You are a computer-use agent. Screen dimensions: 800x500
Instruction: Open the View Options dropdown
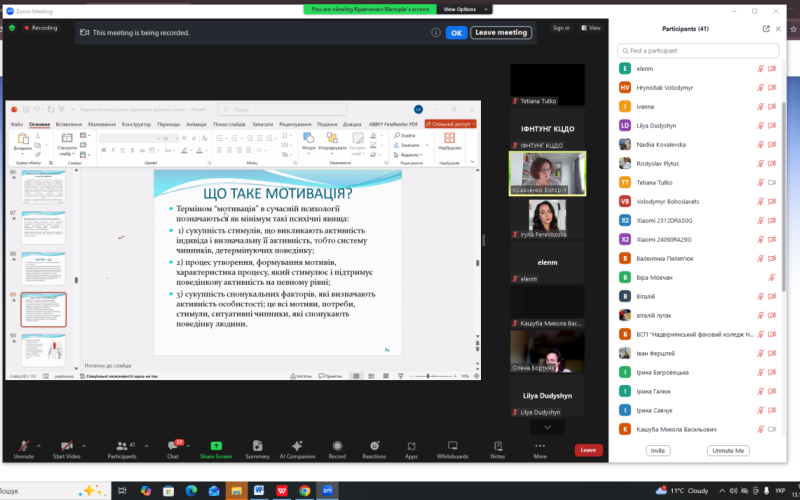click(463, 9)
